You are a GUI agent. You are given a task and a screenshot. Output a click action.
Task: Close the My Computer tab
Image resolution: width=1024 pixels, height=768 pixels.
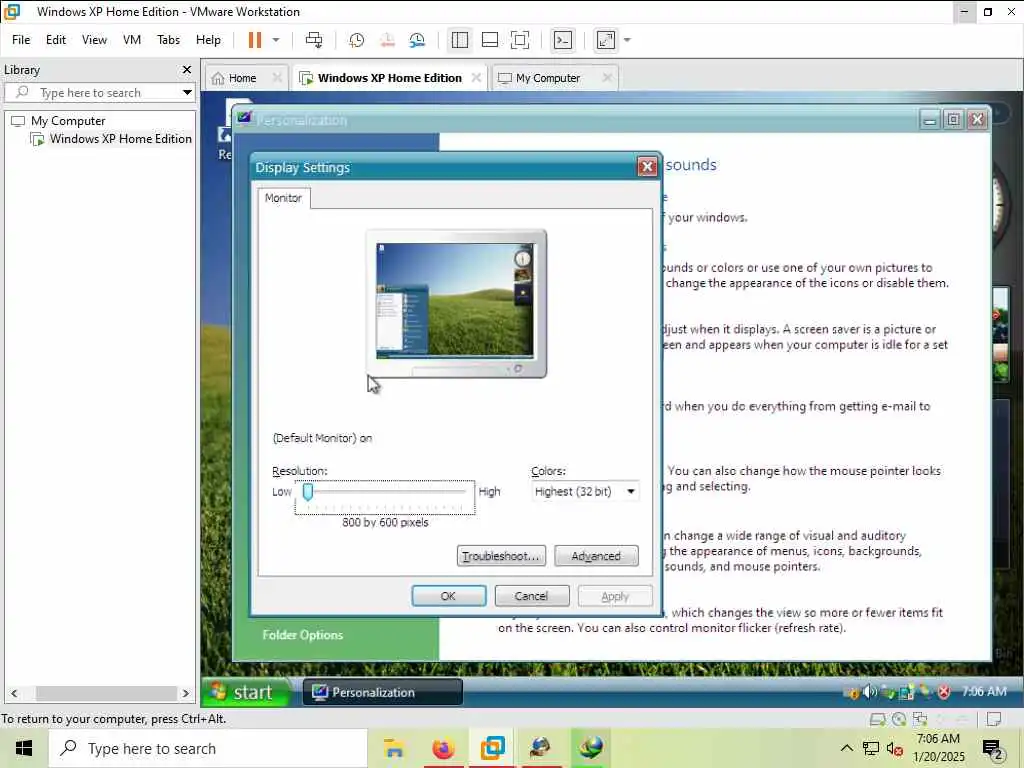coord(607,78)
